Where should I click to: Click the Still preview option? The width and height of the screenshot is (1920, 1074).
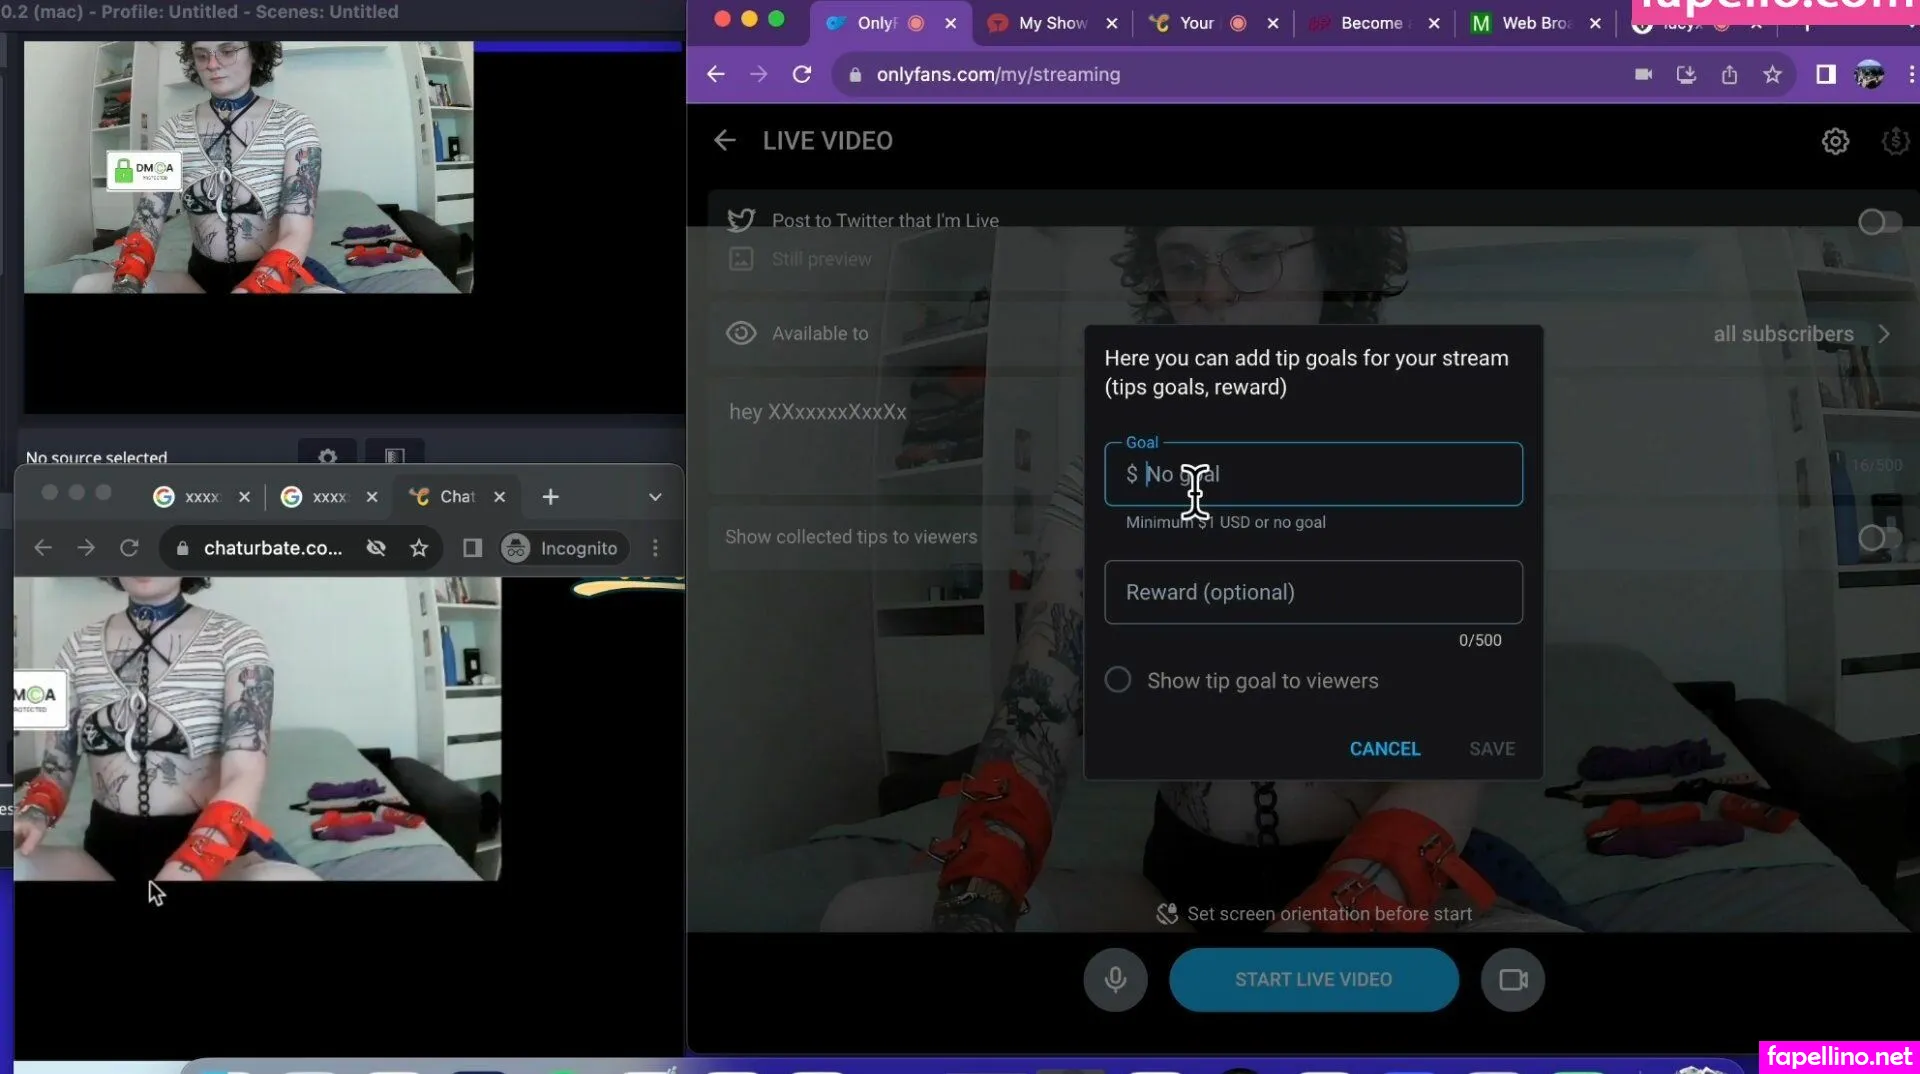pos(821,259)
